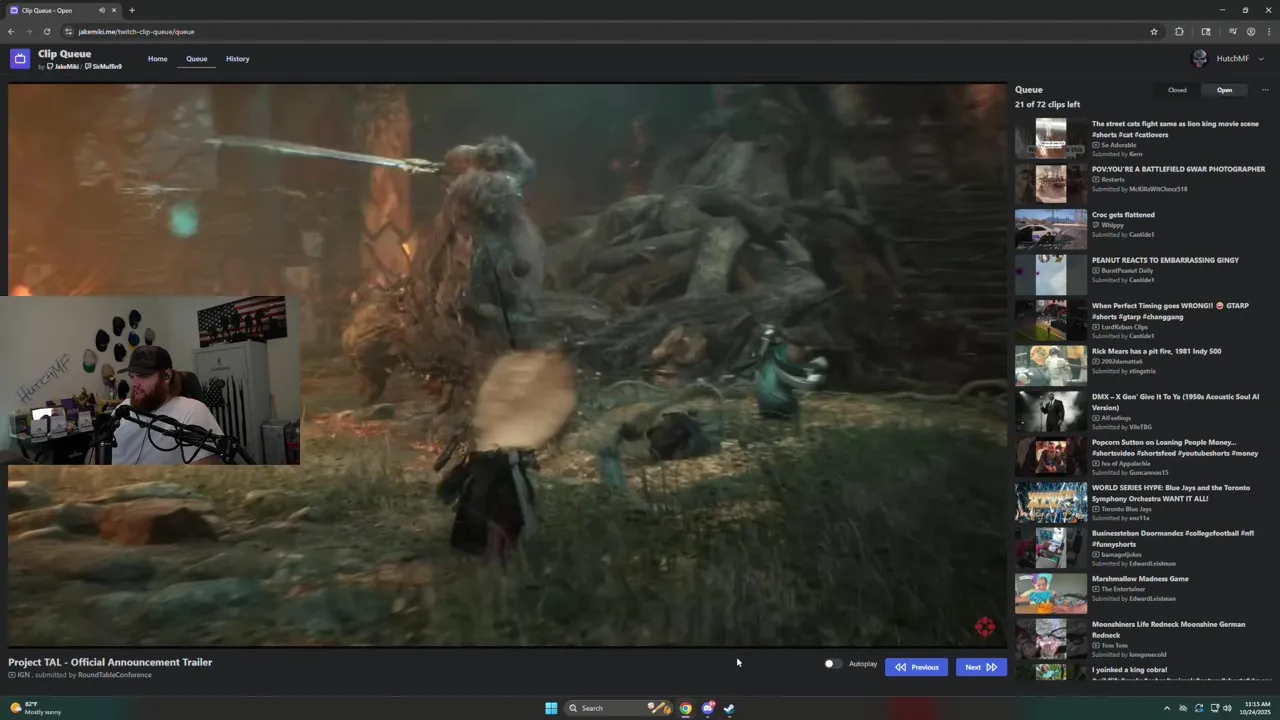Open Chrome from the taskbar
This screenshot has height=720, width=1280.
pos(685,708)
